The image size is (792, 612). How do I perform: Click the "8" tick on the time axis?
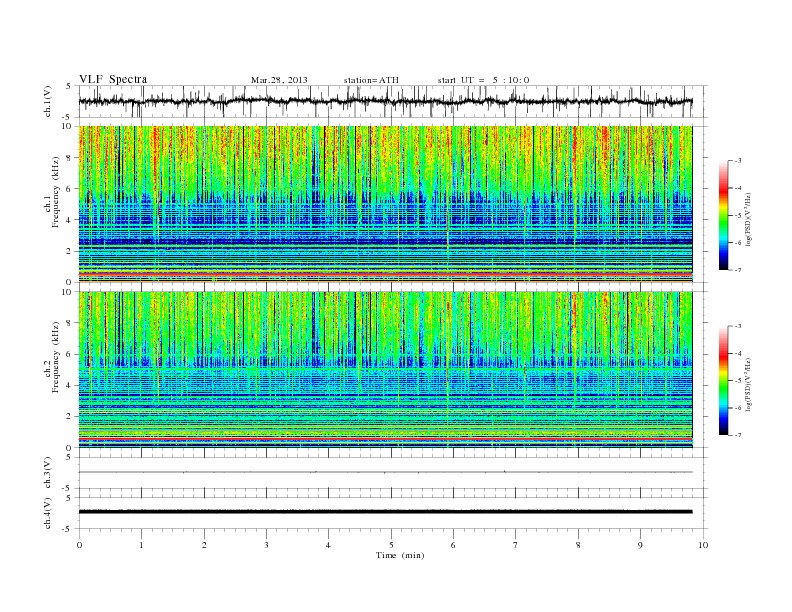578,545
